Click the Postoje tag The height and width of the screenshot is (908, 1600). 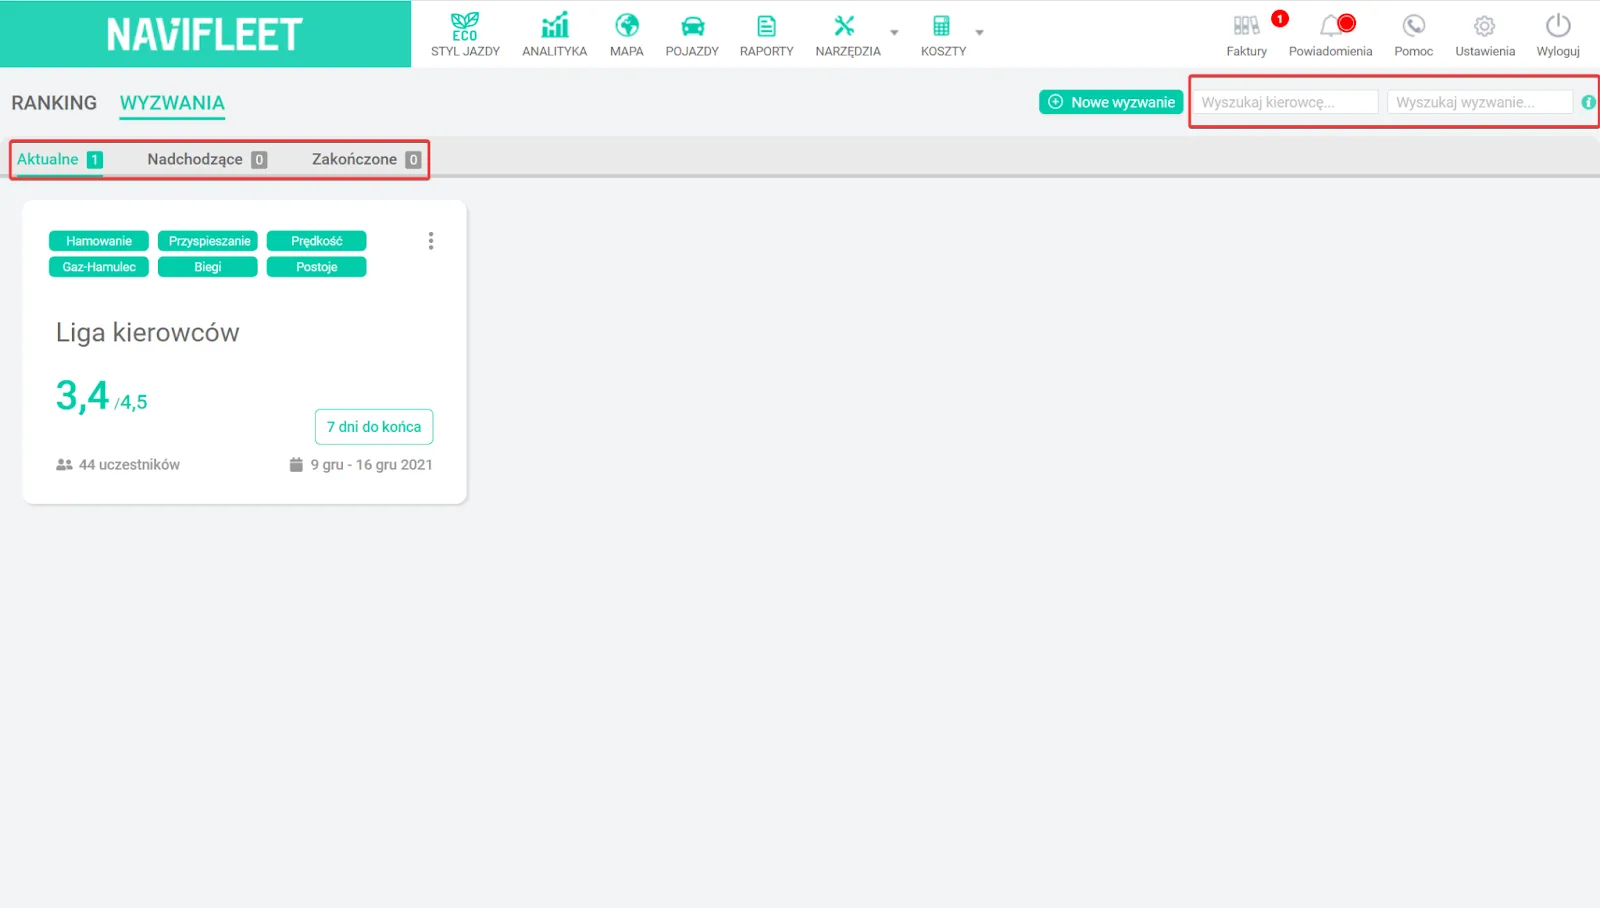317,267
